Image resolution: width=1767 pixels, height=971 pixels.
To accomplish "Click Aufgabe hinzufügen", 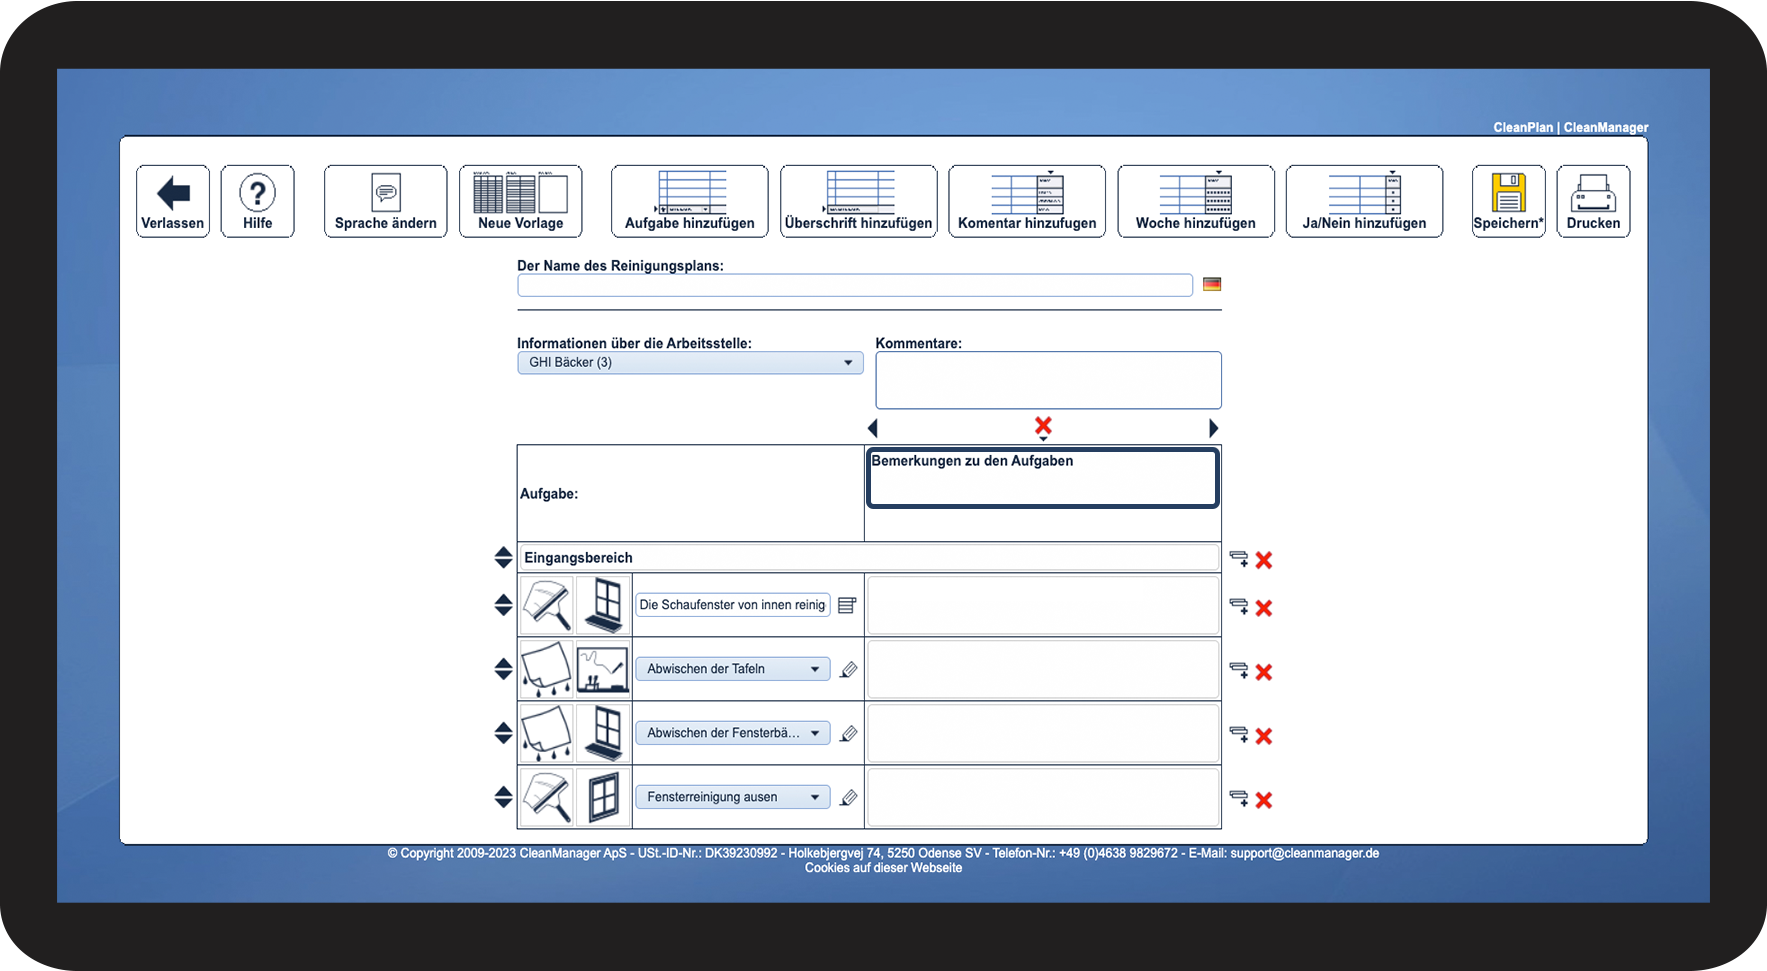I will (689, 201).
